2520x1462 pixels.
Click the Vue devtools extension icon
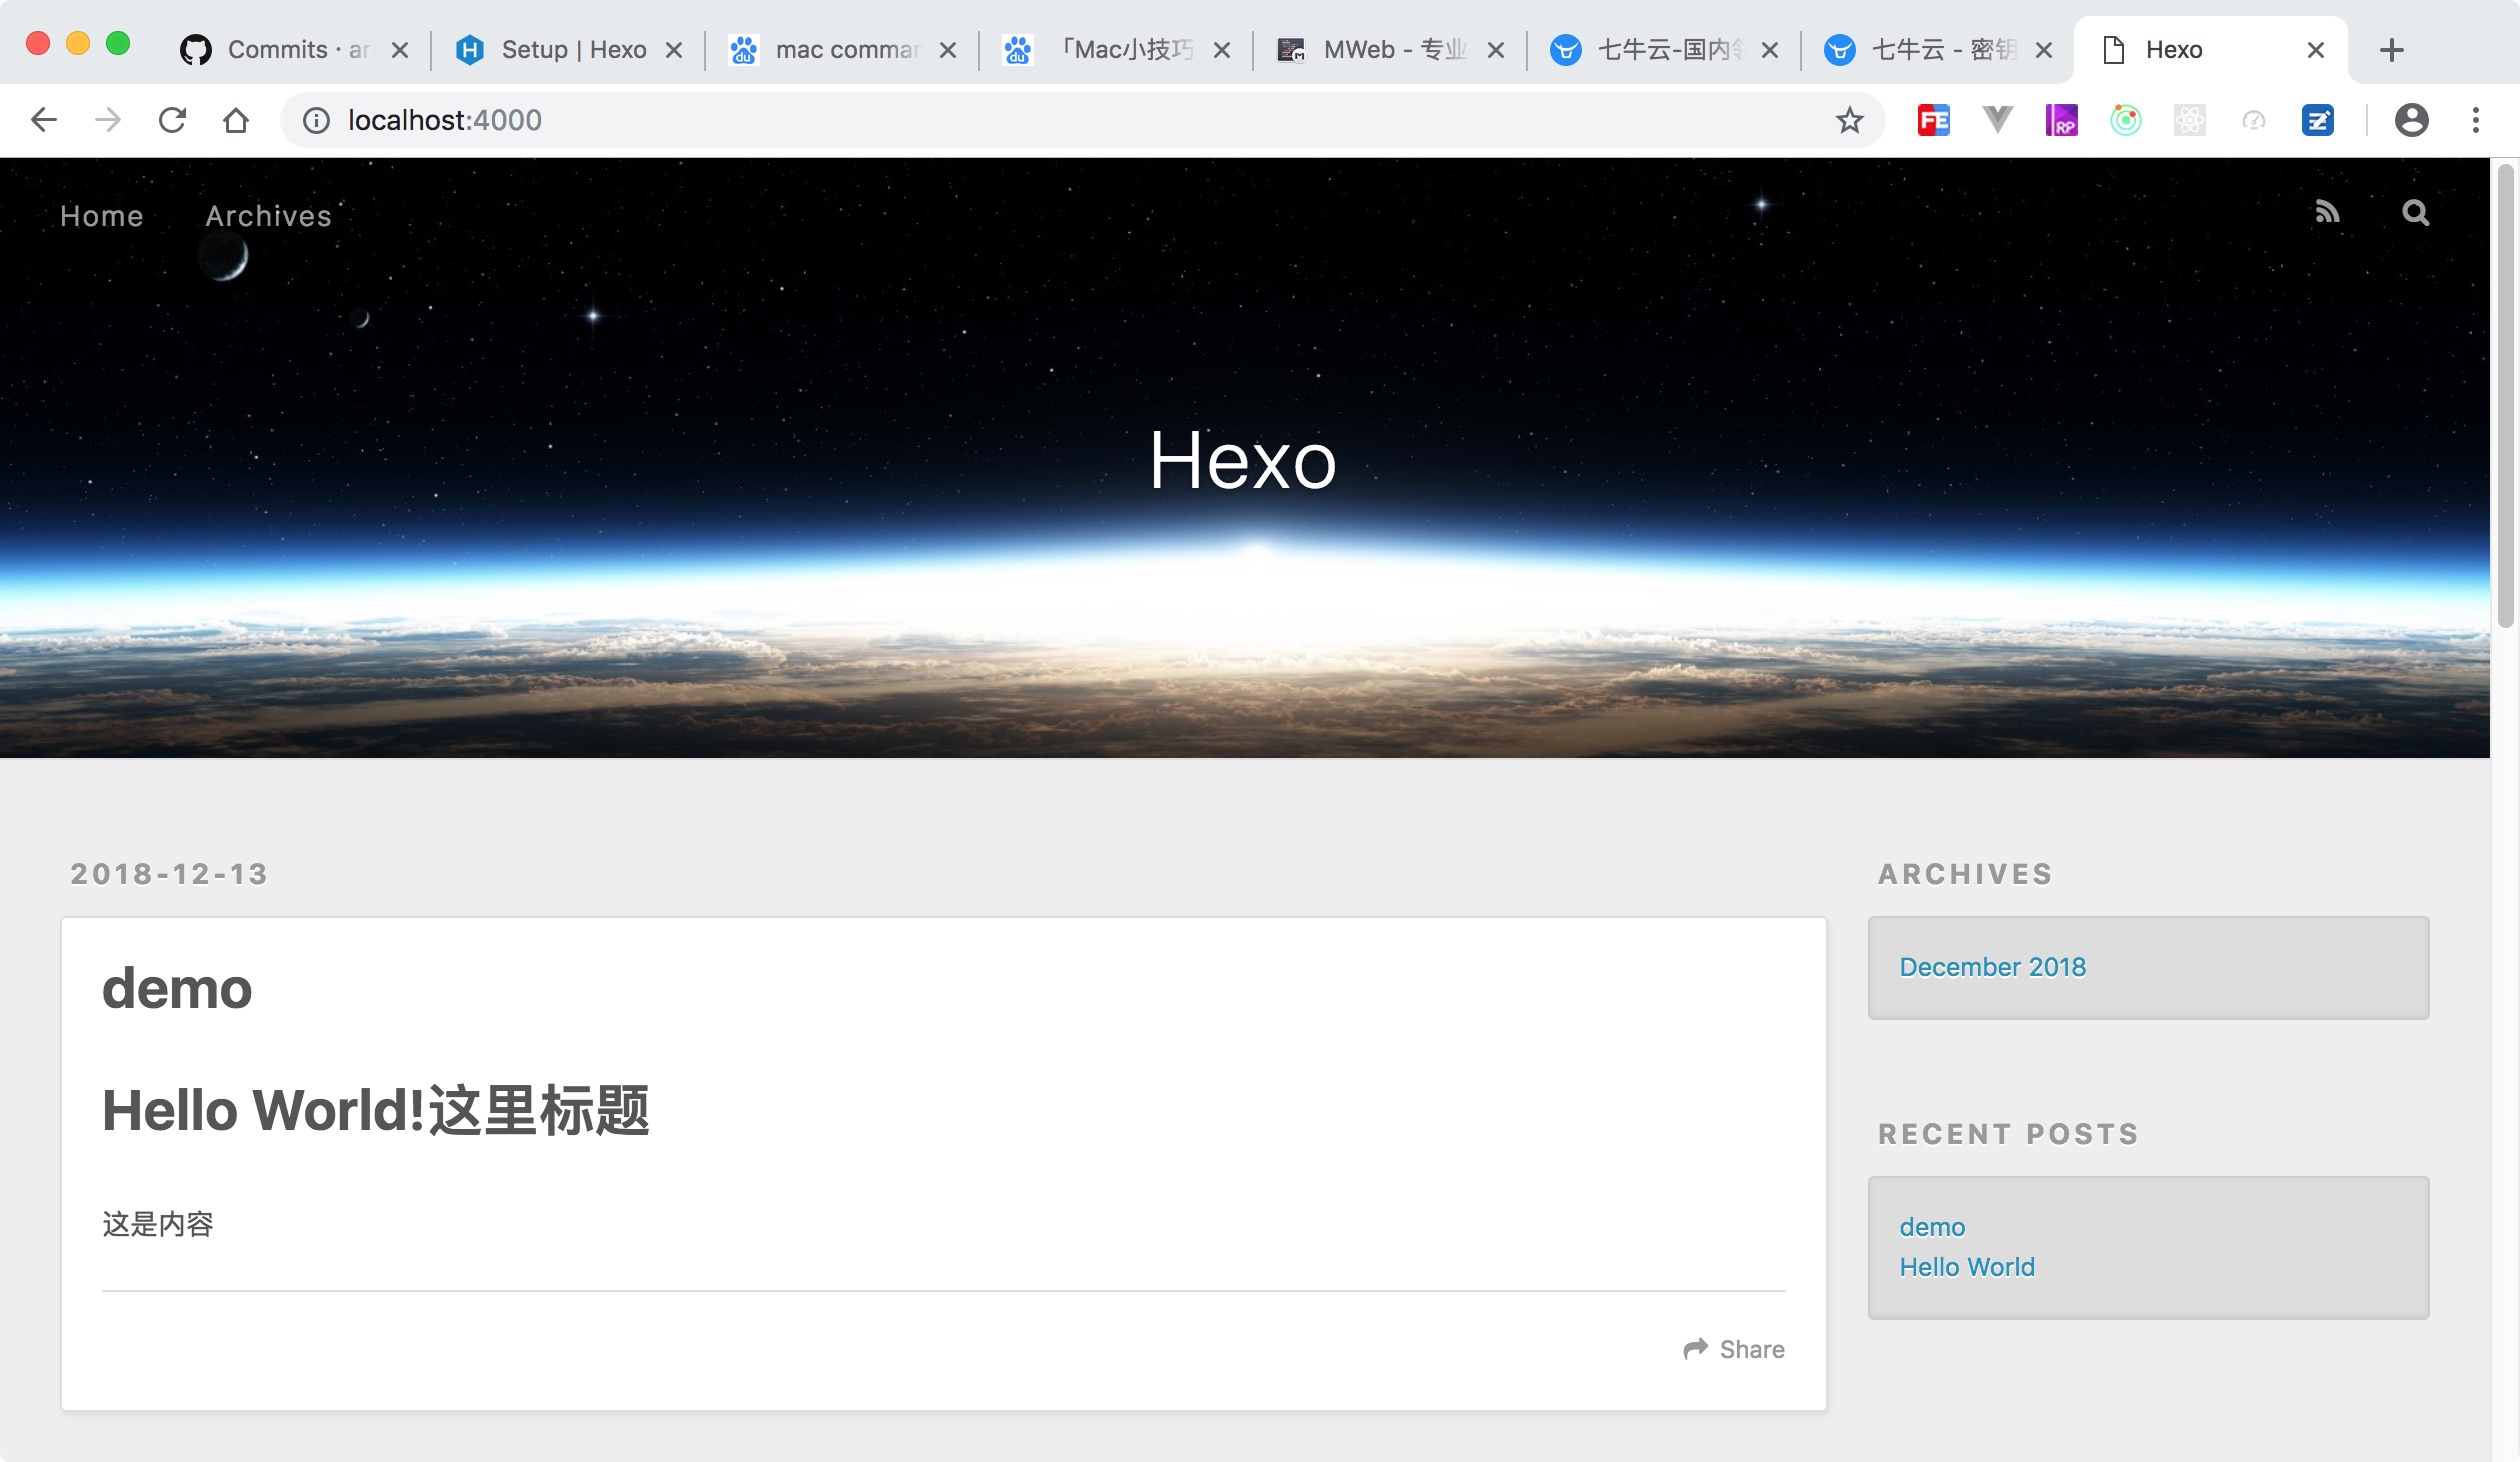pos(1997,121)
